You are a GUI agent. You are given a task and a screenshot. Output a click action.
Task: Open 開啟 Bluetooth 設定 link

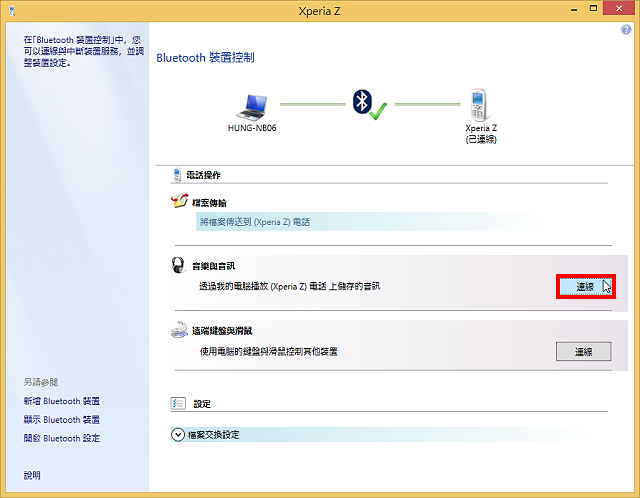coord(62,438)
